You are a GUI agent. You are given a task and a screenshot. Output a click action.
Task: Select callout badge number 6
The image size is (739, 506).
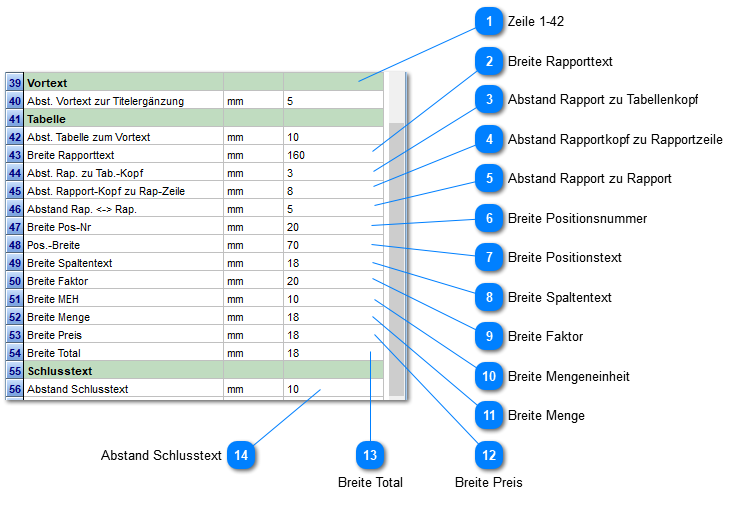[489, 218]
